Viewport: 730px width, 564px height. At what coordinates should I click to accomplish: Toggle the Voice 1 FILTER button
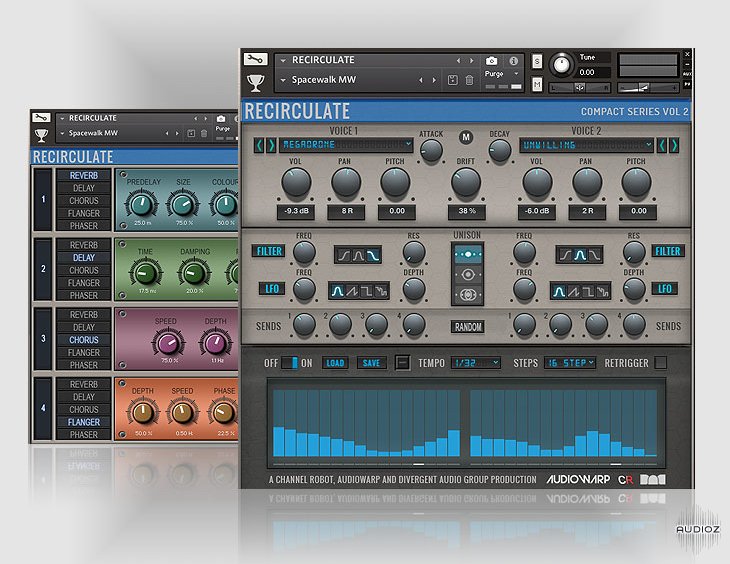[269, 251]
